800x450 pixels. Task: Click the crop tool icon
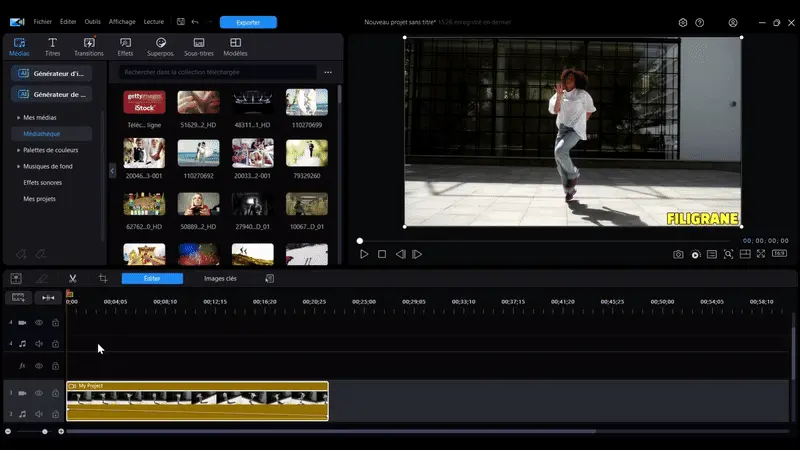coord(102,278)
